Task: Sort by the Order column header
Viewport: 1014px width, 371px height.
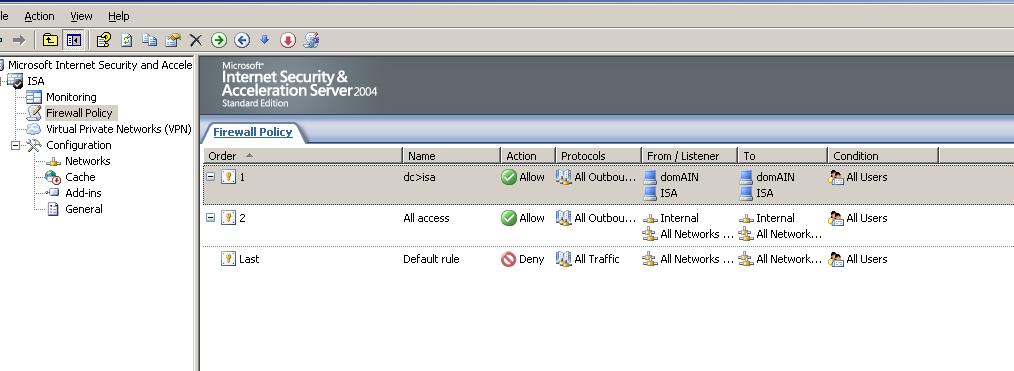Action: [303, 156]
